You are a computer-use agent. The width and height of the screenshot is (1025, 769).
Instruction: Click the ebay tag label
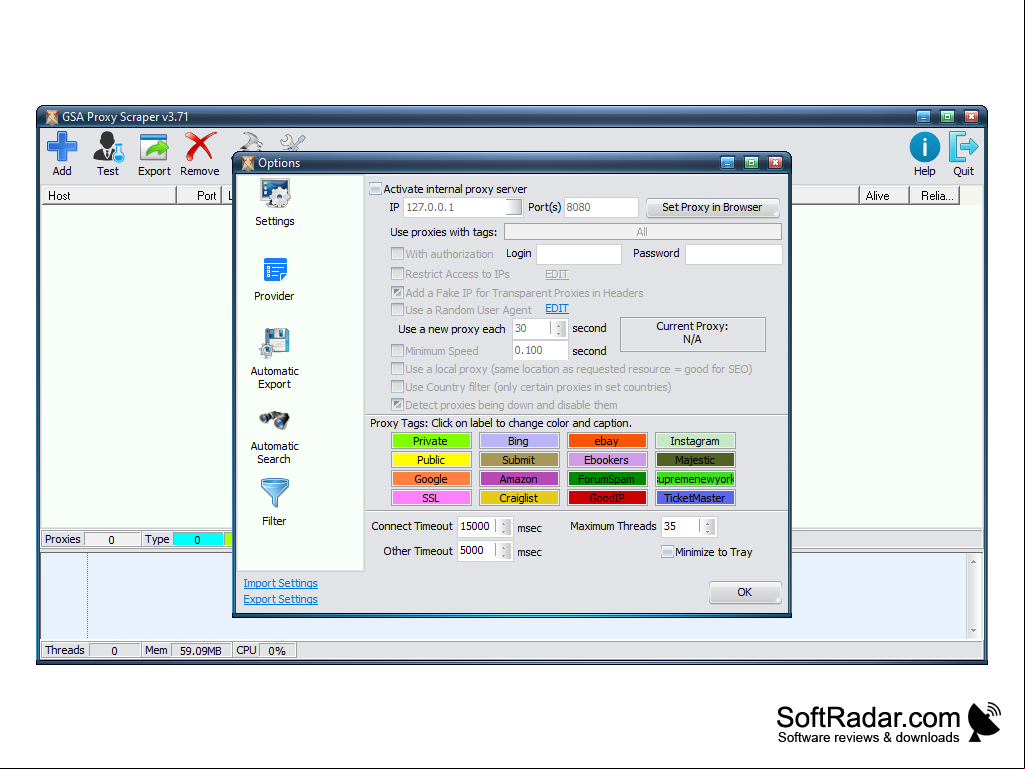(607, 441)
